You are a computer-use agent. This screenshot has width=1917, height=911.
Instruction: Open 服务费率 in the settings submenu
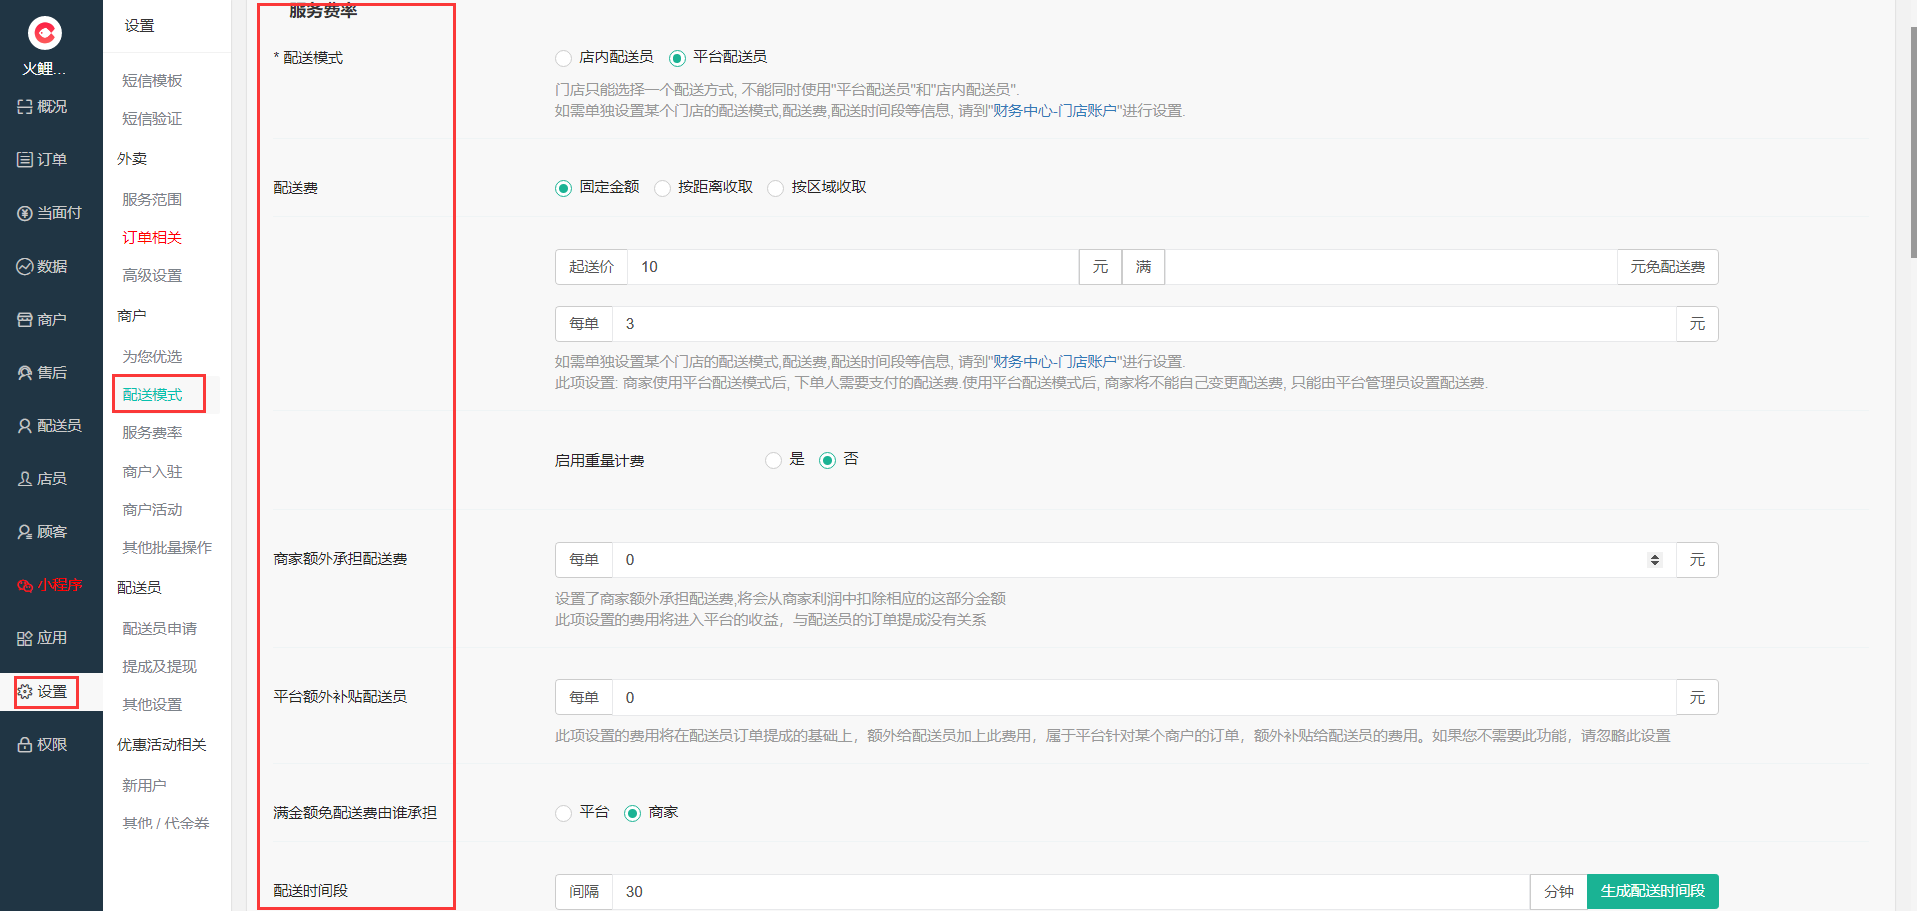152,433
